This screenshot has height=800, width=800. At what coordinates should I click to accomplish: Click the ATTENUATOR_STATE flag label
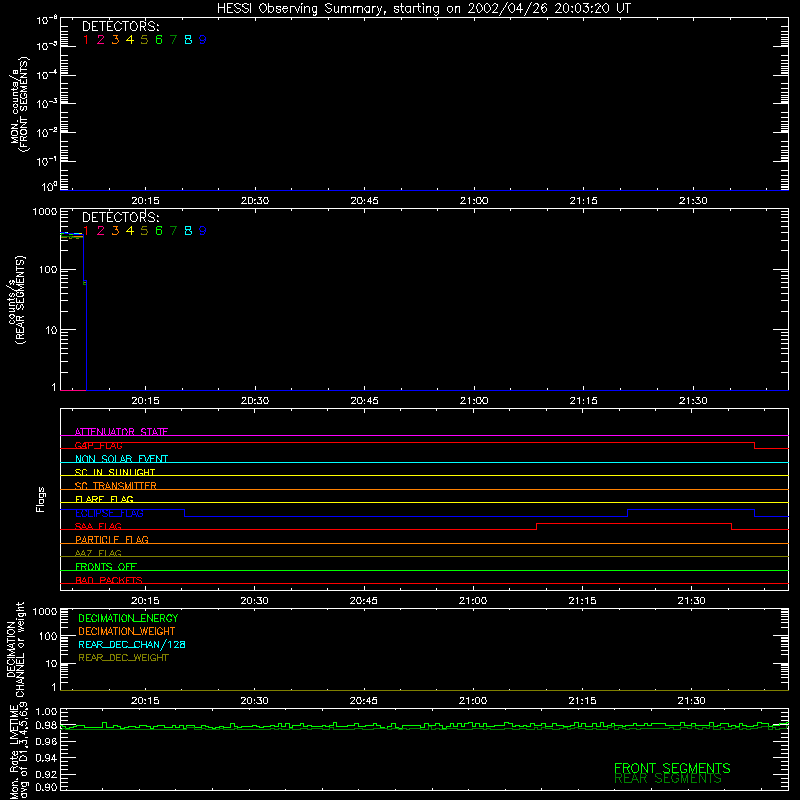point(121,432)
